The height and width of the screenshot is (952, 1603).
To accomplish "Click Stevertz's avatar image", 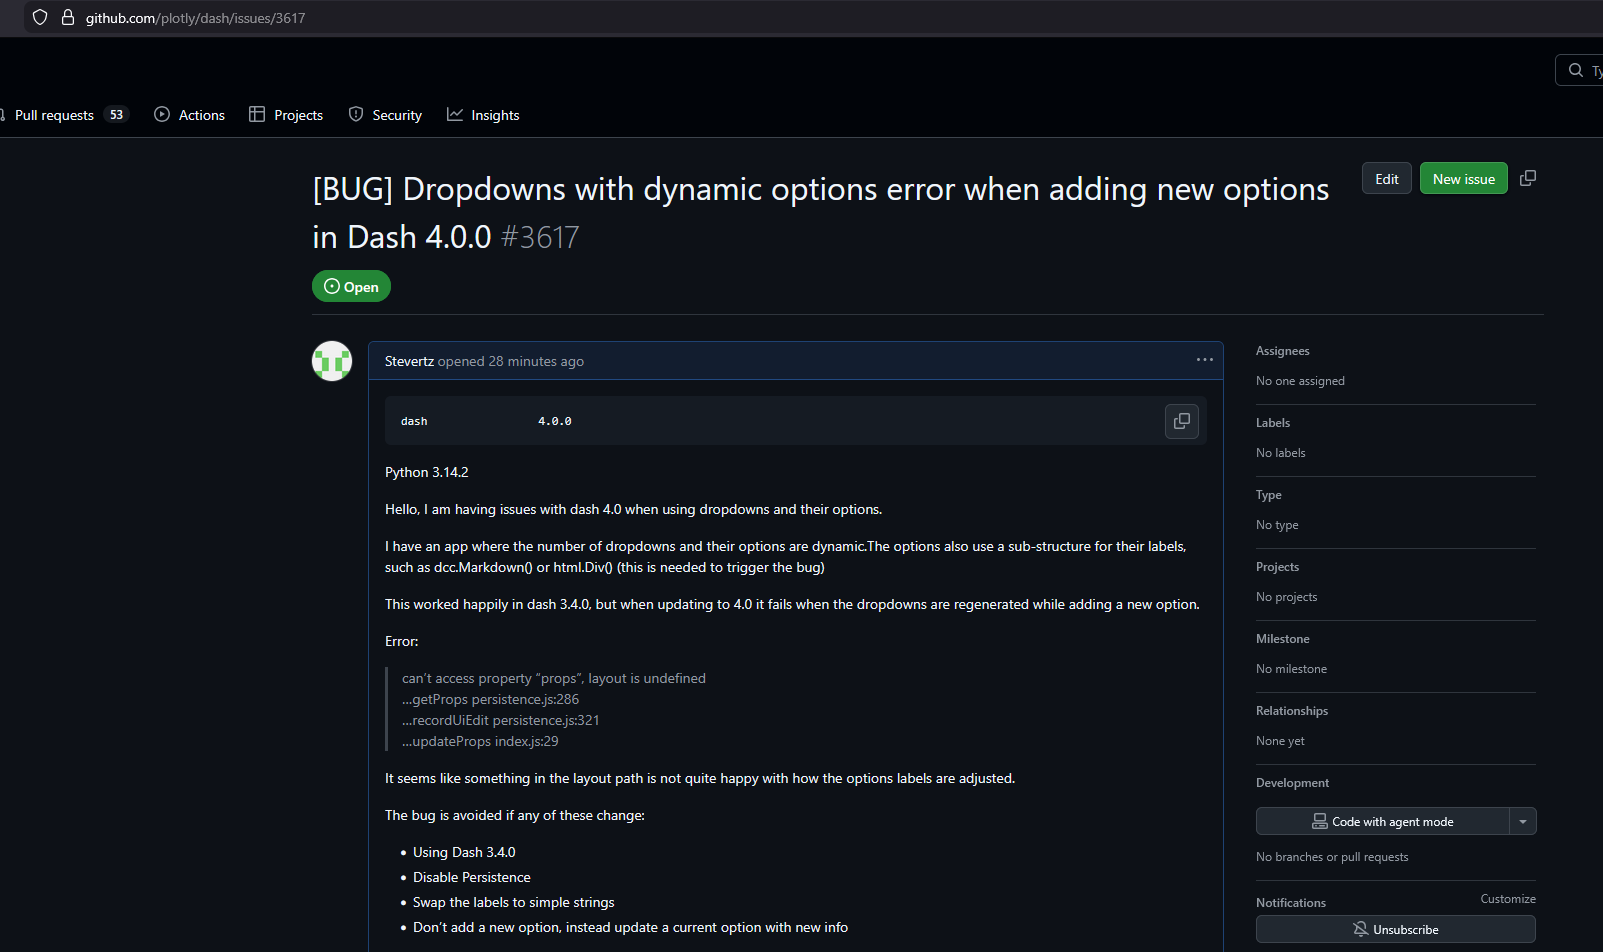I will coord(332,361).
